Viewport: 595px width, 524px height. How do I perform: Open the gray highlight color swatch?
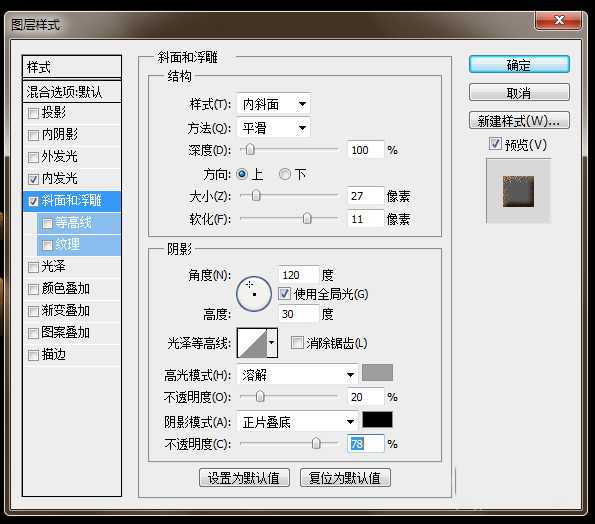coord(377,373)
